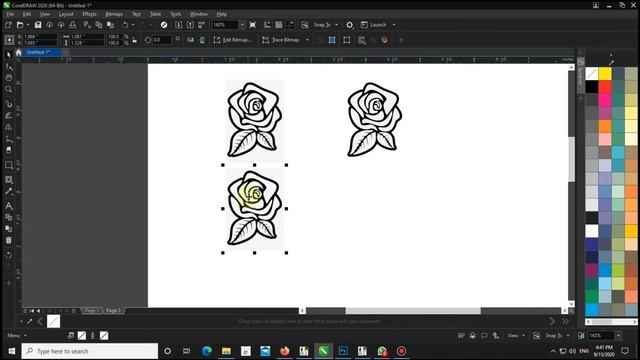Open the Window menu
Viewport: 640px width, 360px height.
199,14
